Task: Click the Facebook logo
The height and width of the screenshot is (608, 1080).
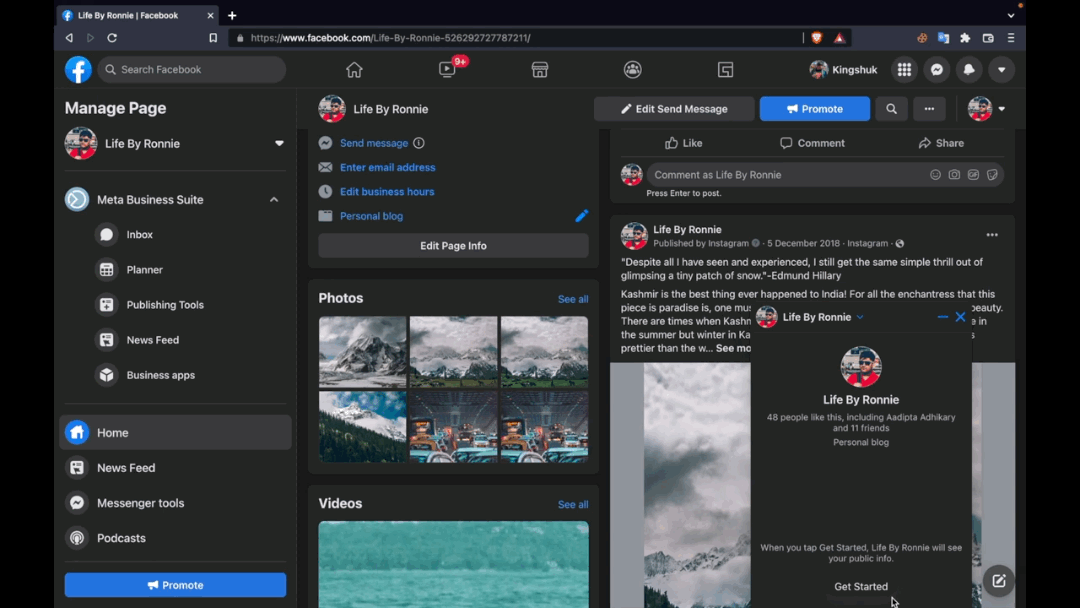Action: point(78,70)
